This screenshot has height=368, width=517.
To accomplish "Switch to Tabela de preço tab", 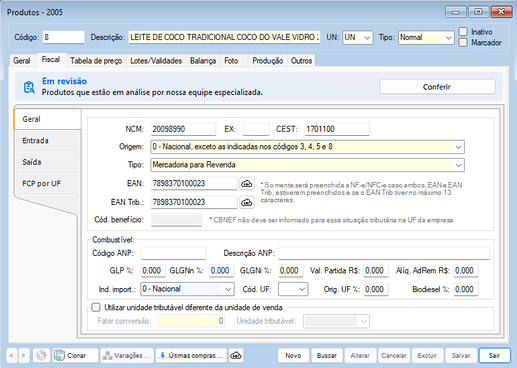I will (x=96, y=61).
